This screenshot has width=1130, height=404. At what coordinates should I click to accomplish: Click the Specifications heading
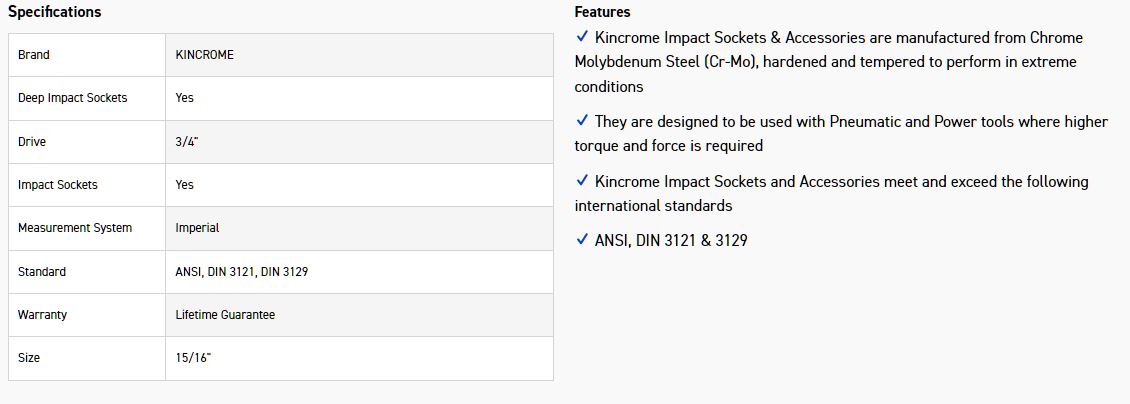pyautogui.click(x=54, y=12)
